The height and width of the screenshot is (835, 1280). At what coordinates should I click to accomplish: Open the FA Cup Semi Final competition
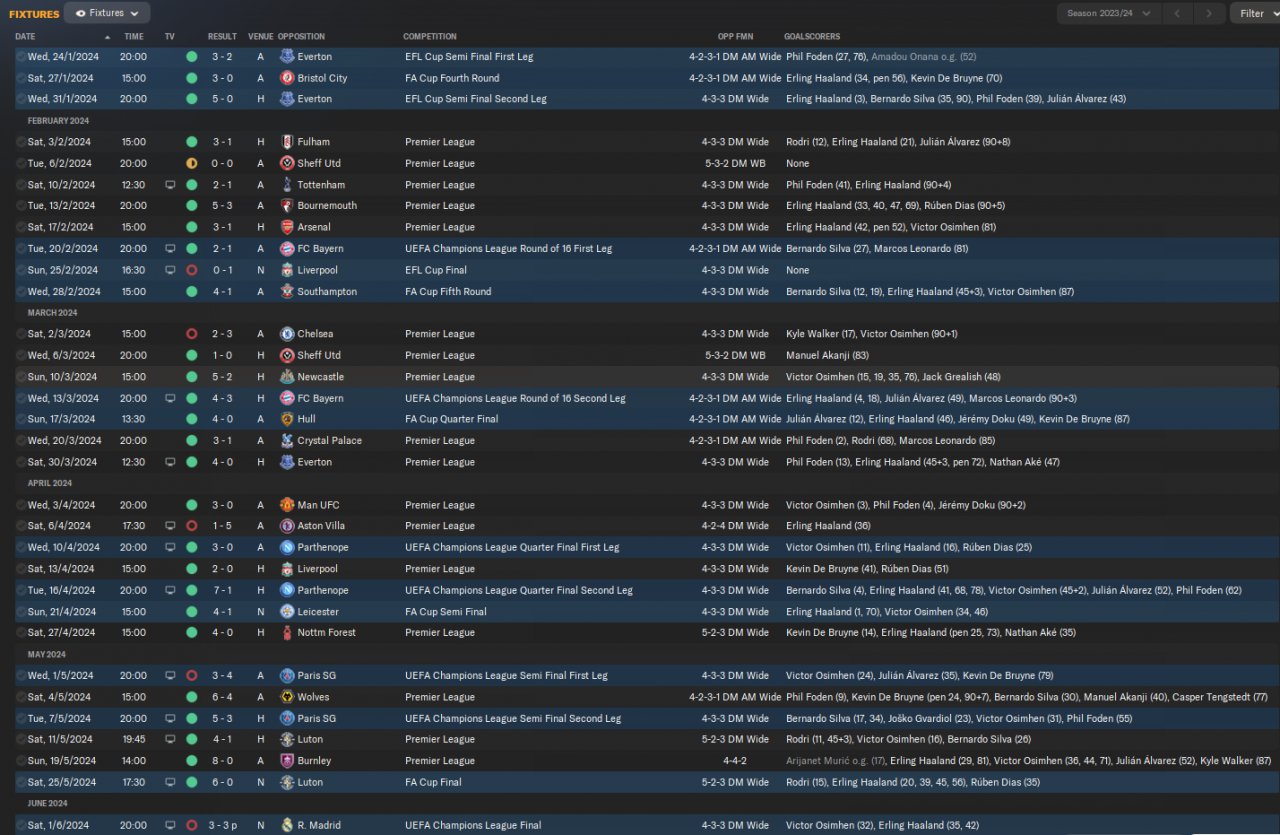[x=446, y=612]
